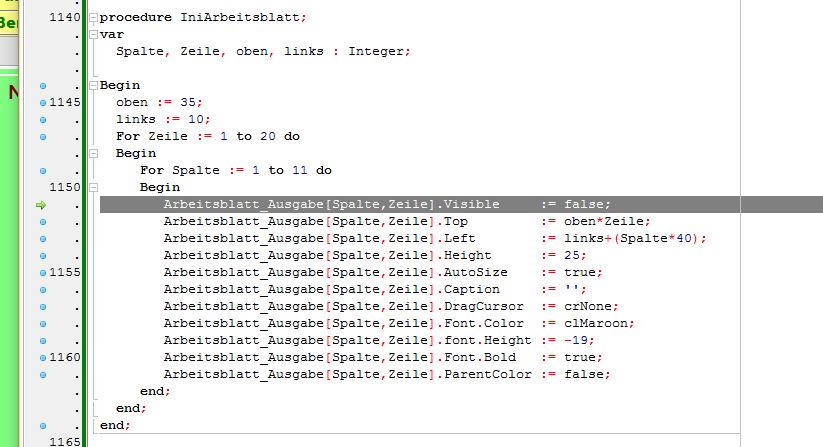Click the green execution arrow in the gutter
The height and width of the screenshot is (447, 823).
point(42,205)
